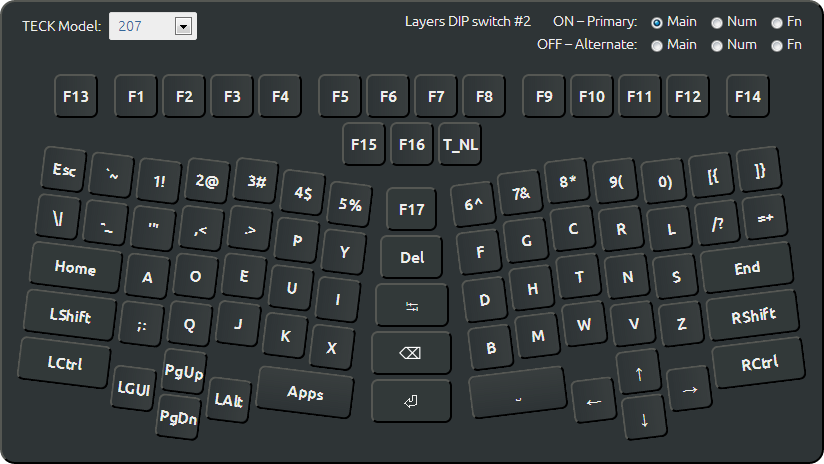Click the letter Y key
The image size is (824, 464).
pos(344,252)
